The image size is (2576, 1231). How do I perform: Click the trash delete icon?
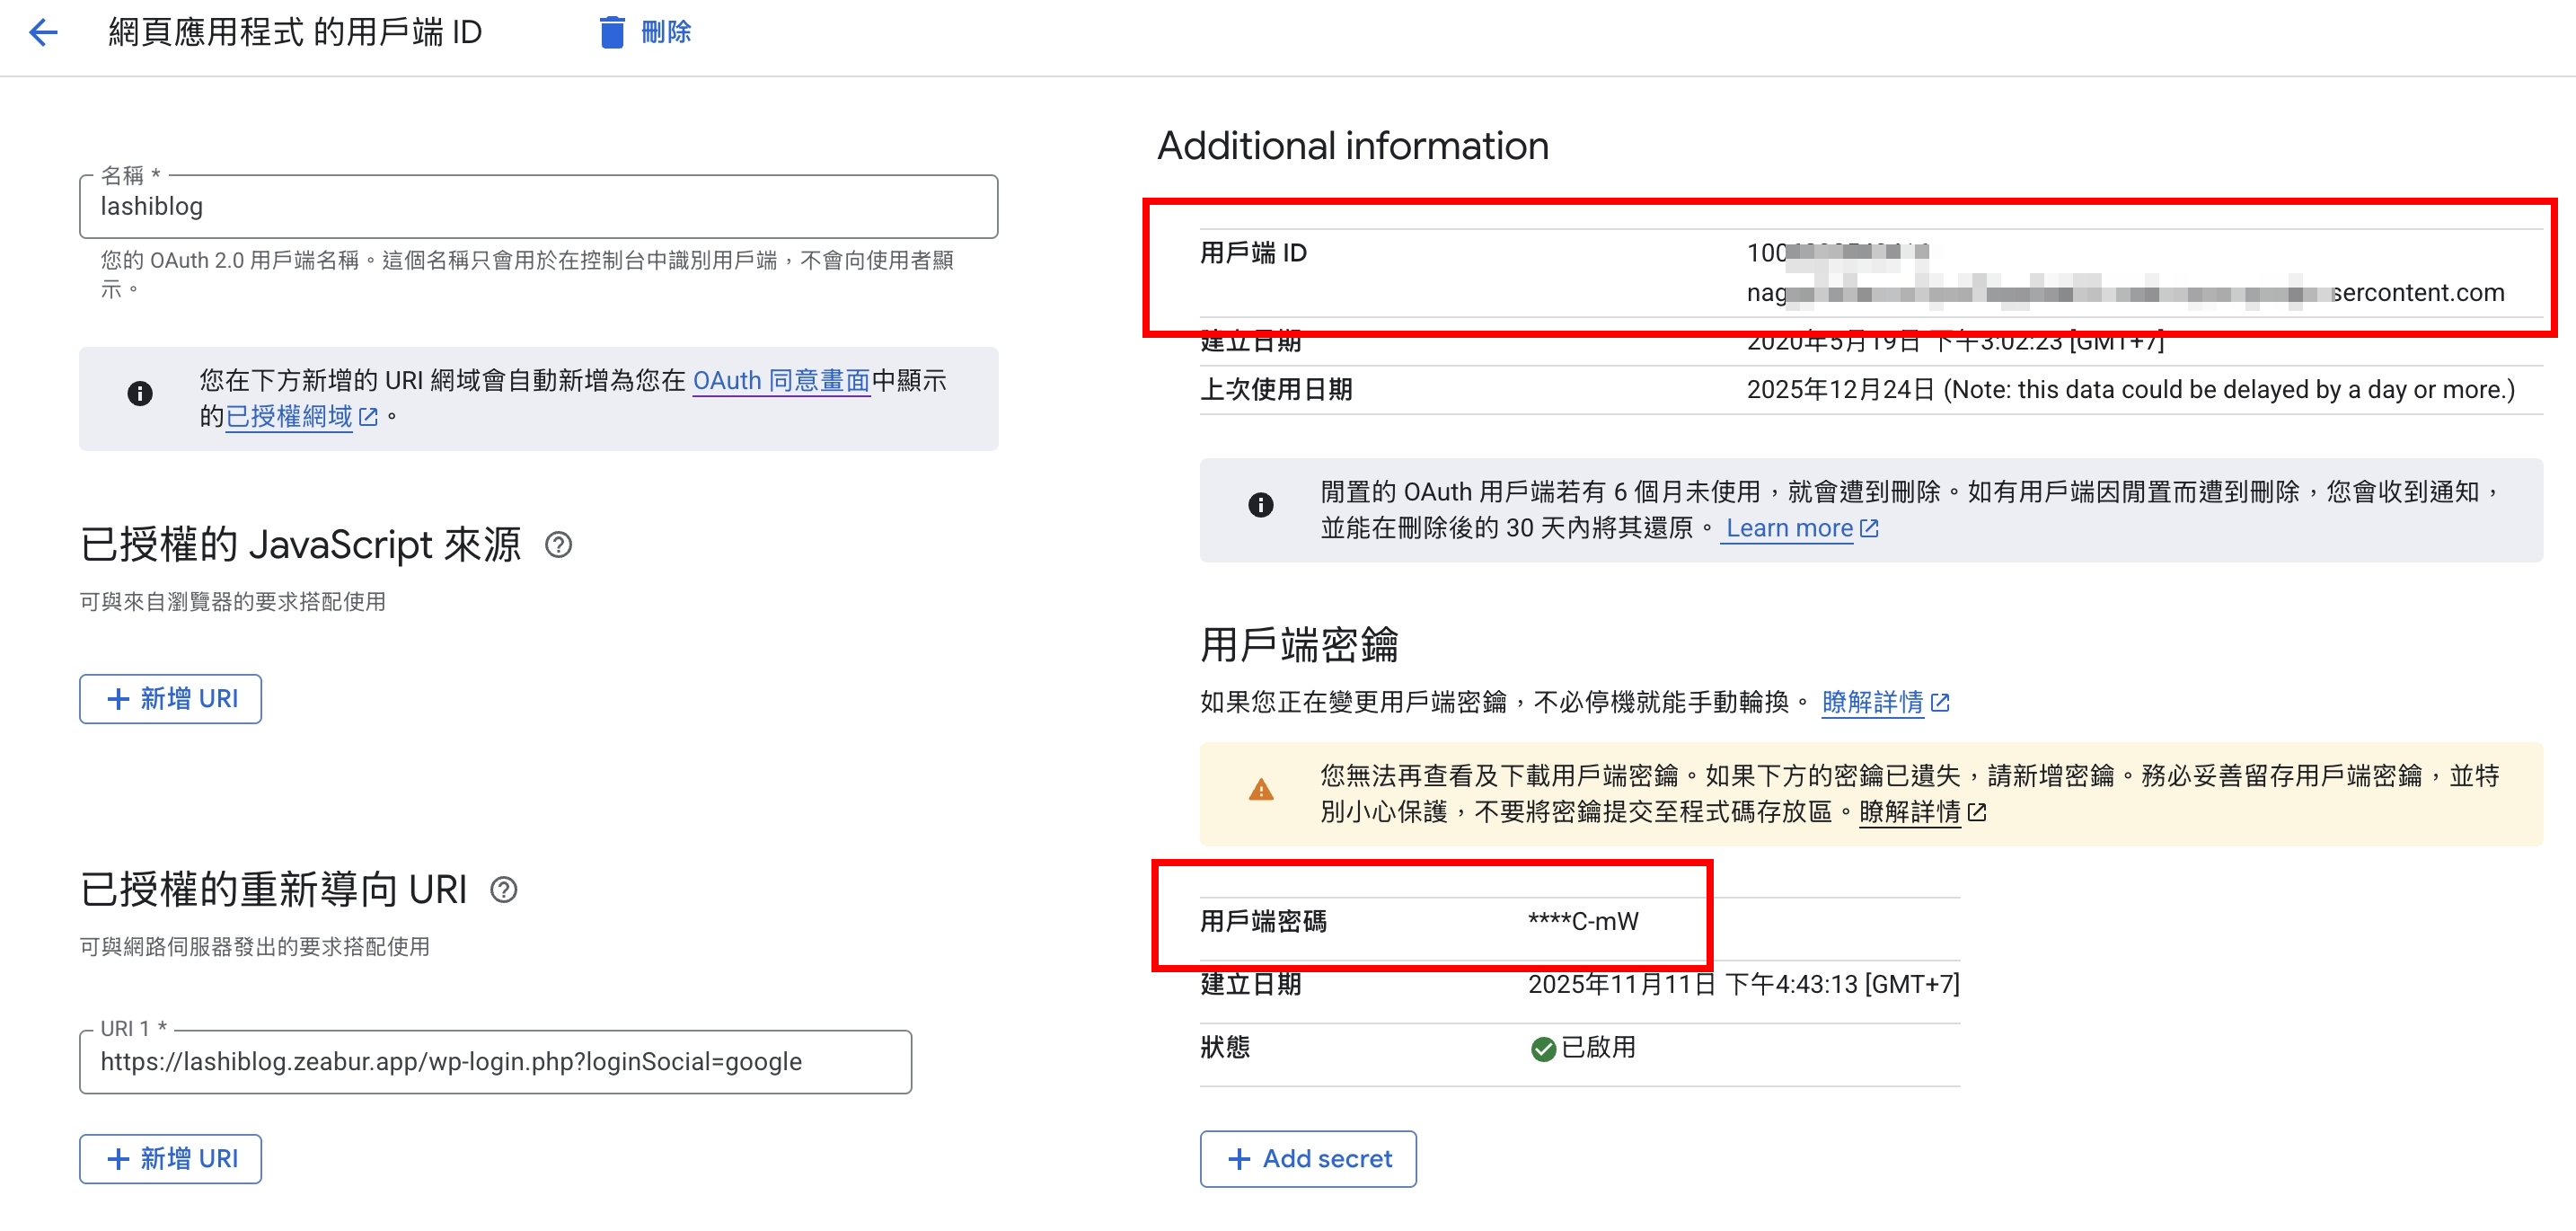tap(612, 33)
